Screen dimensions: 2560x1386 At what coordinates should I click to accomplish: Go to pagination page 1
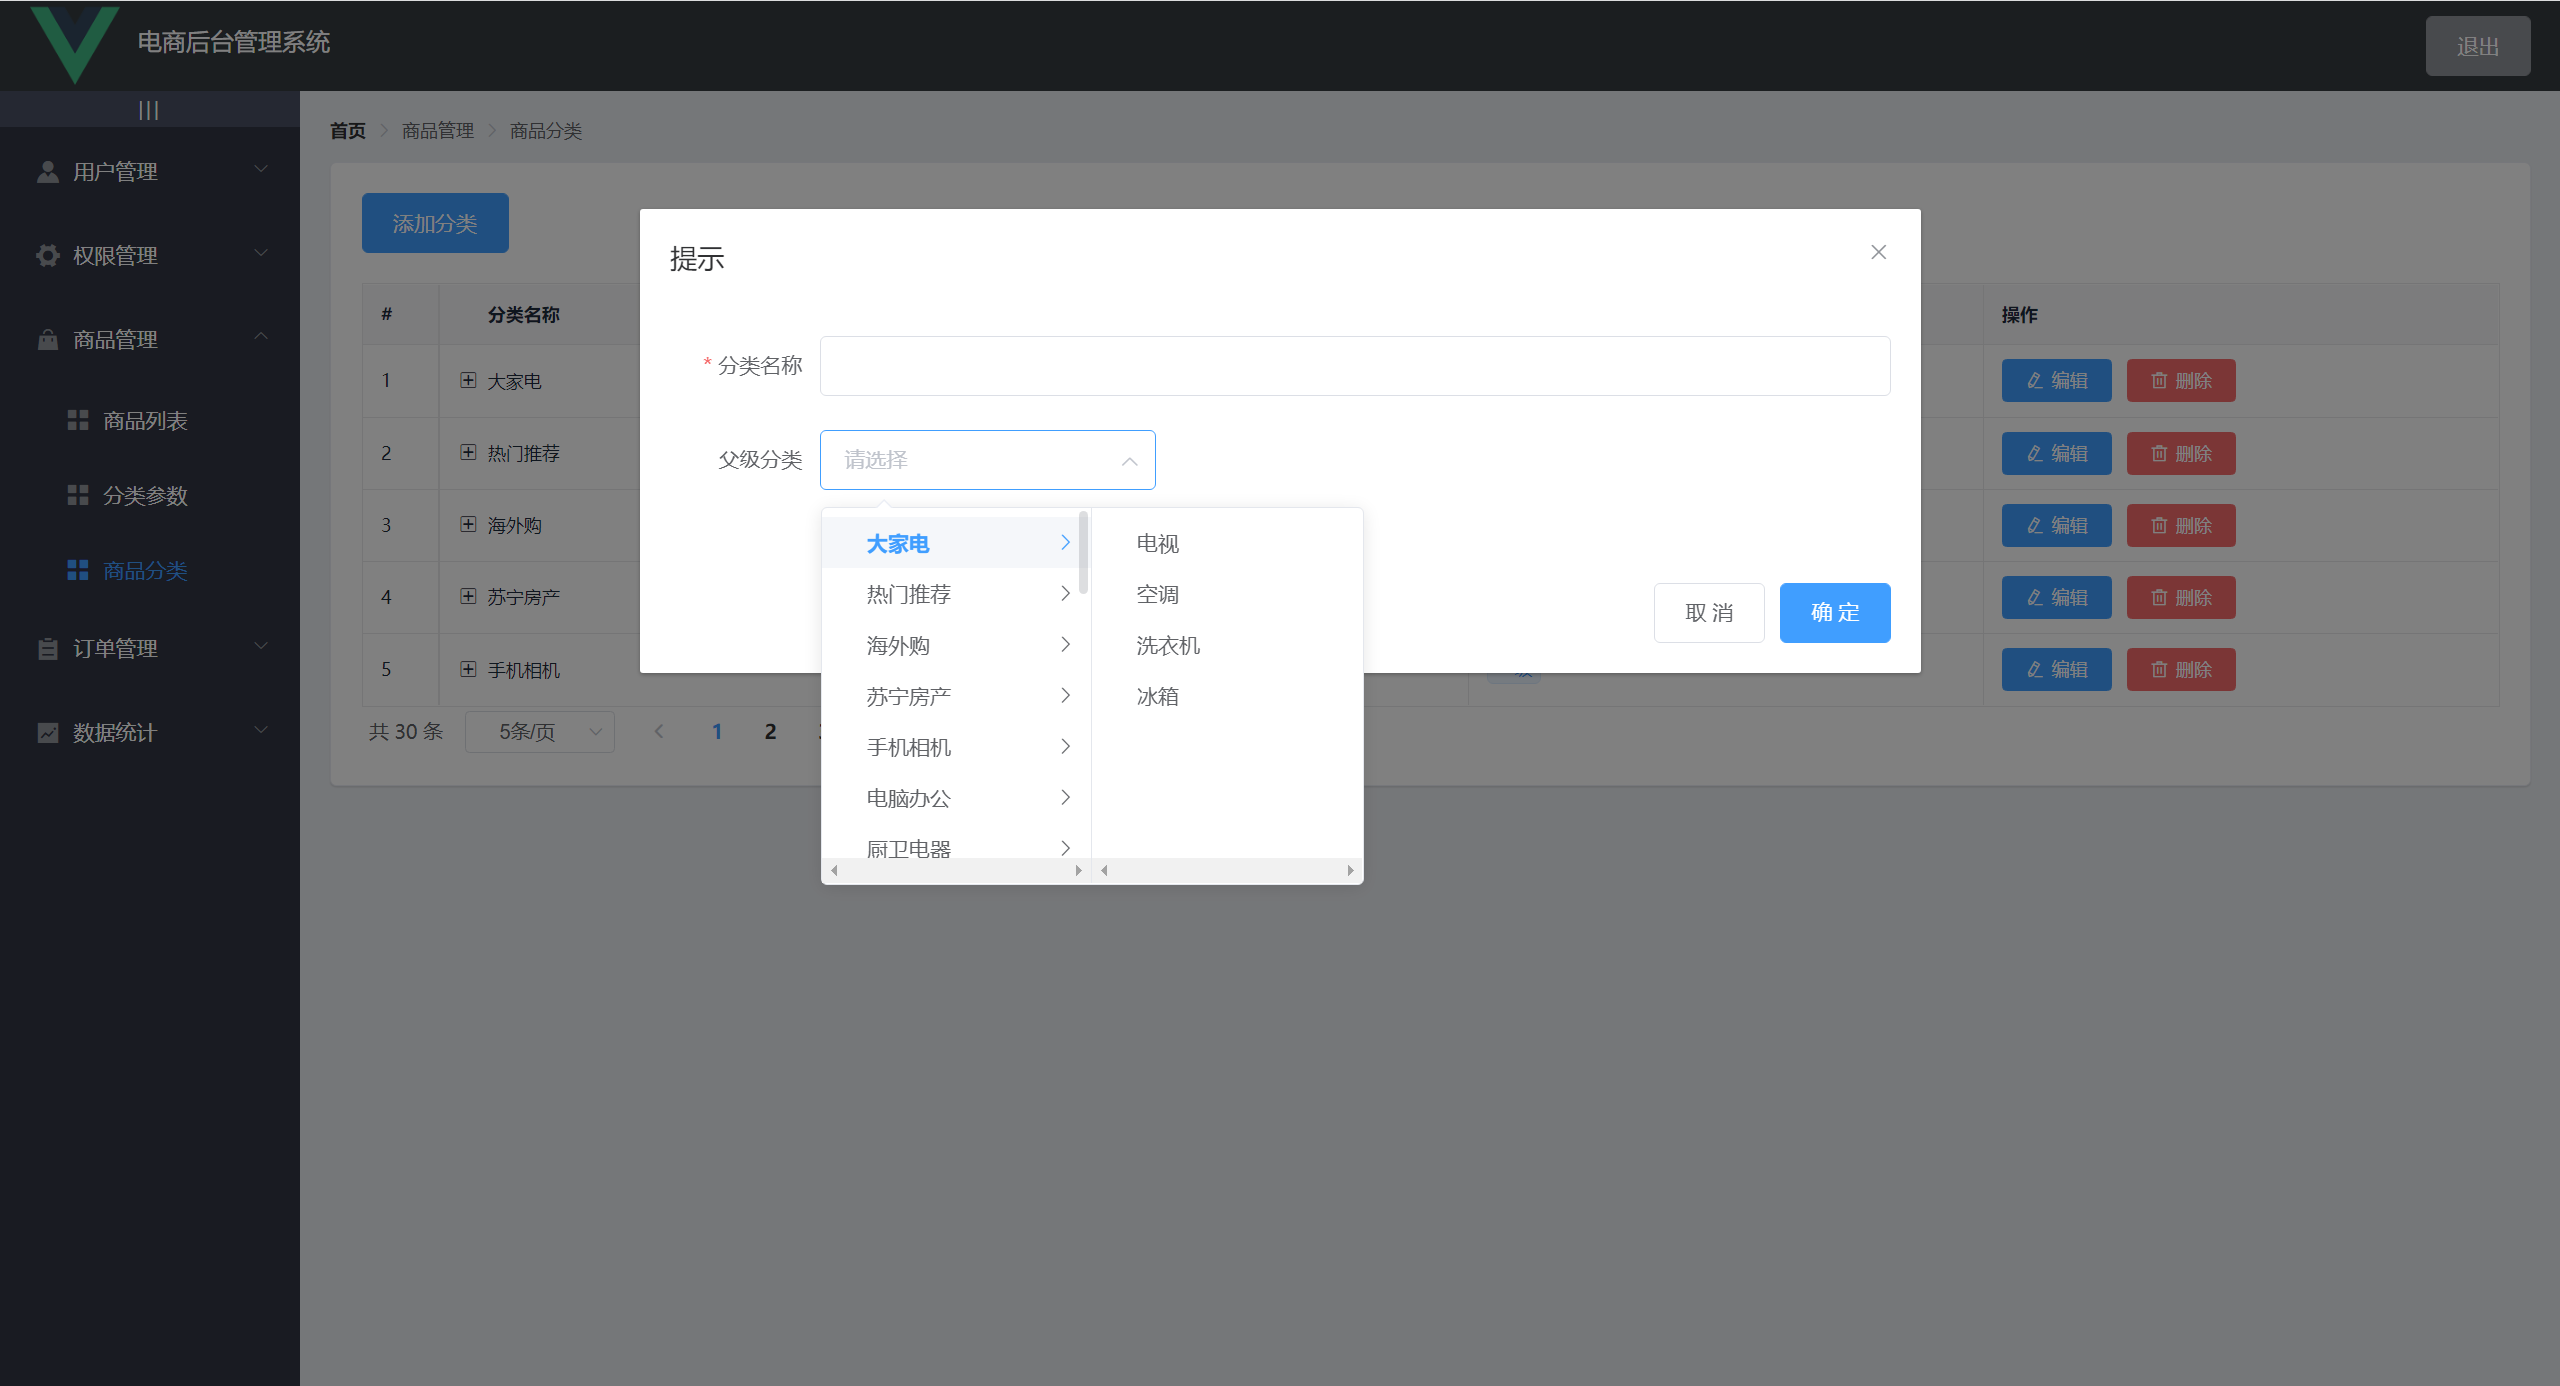(717, 732)
